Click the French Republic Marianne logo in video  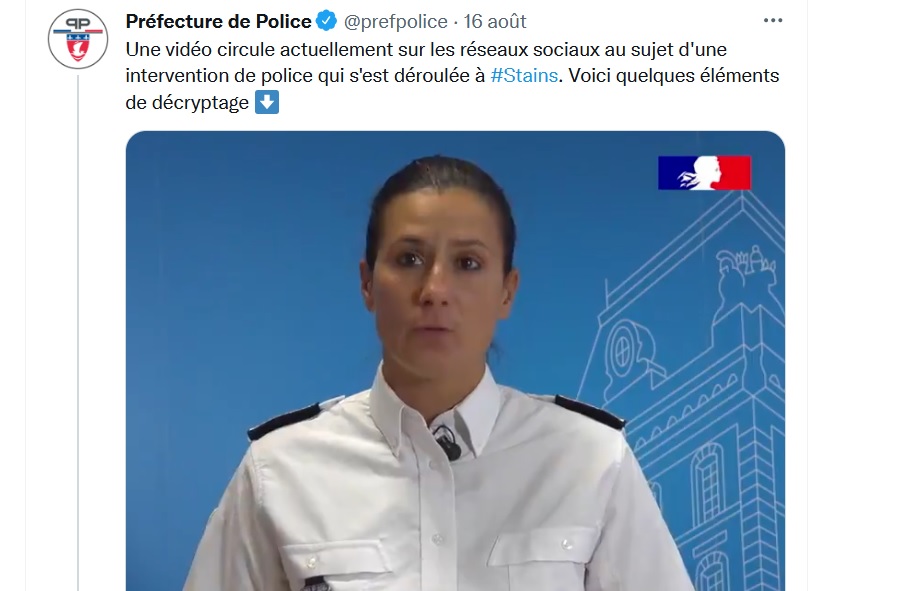[704, 173]
